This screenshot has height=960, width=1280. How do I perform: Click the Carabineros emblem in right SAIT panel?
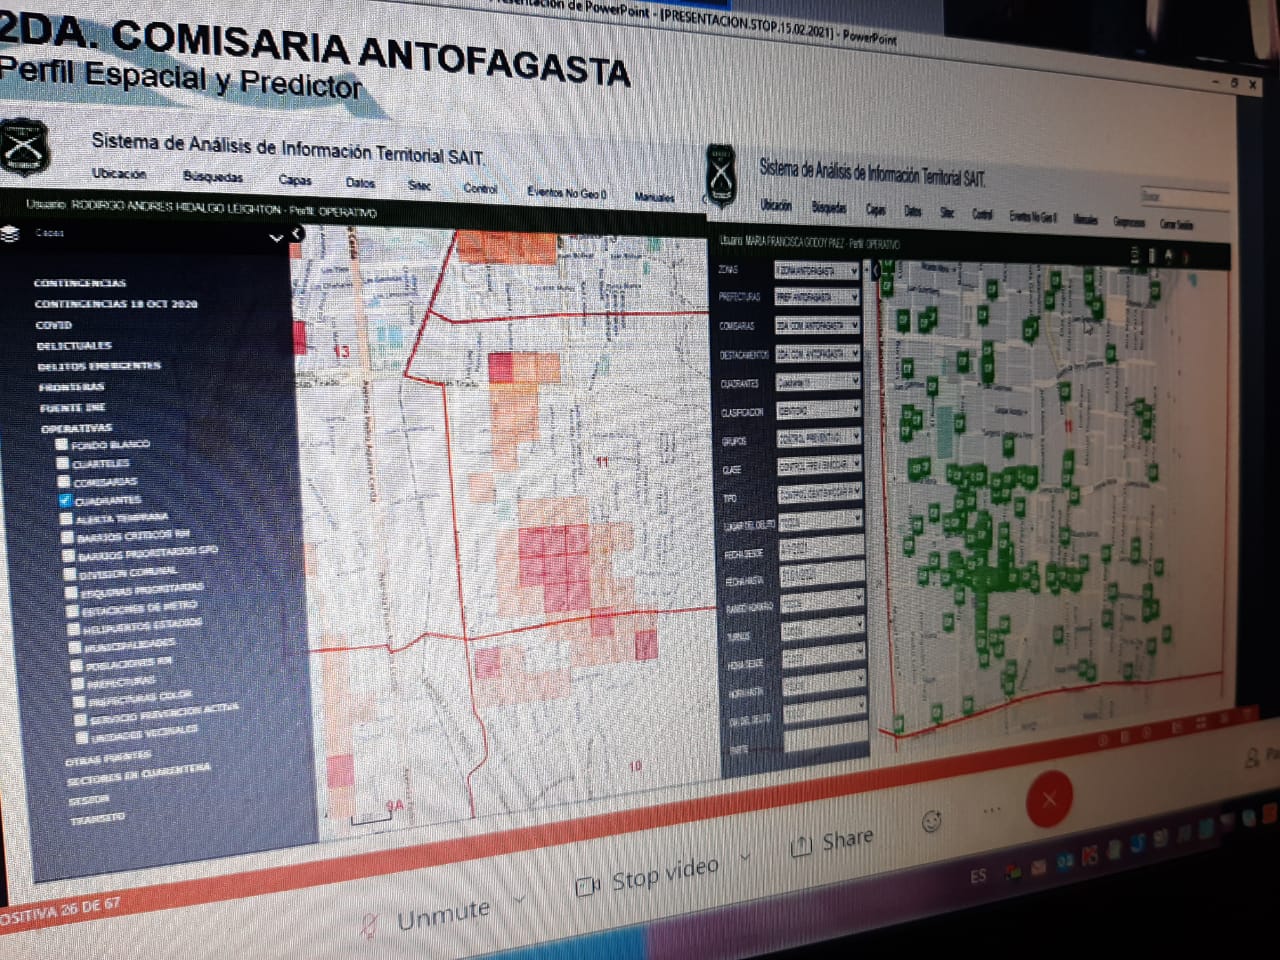[x=721, y=173]
